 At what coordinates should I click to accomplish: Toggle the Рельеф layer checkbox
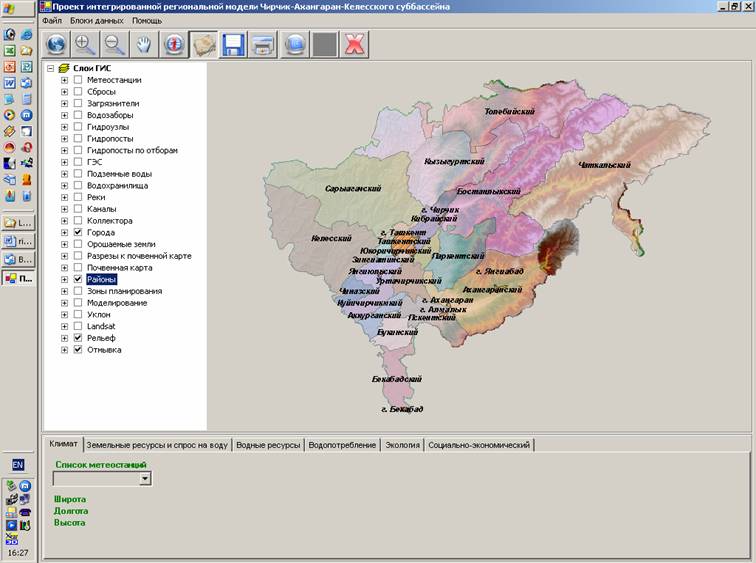(78, 339)
